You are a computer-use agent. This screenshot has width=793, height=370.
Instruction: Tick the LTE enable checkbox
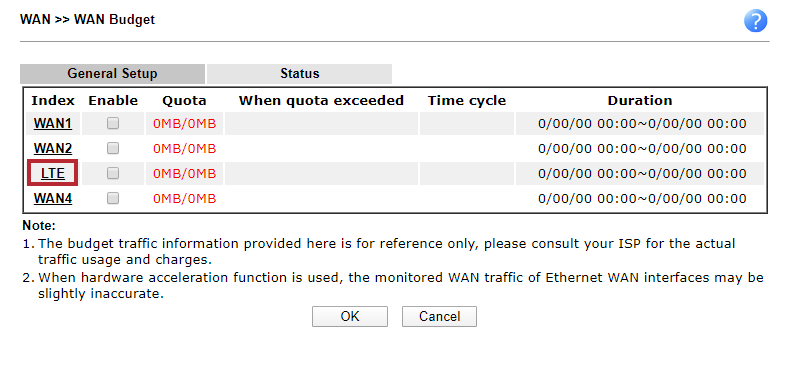(113, 173)
